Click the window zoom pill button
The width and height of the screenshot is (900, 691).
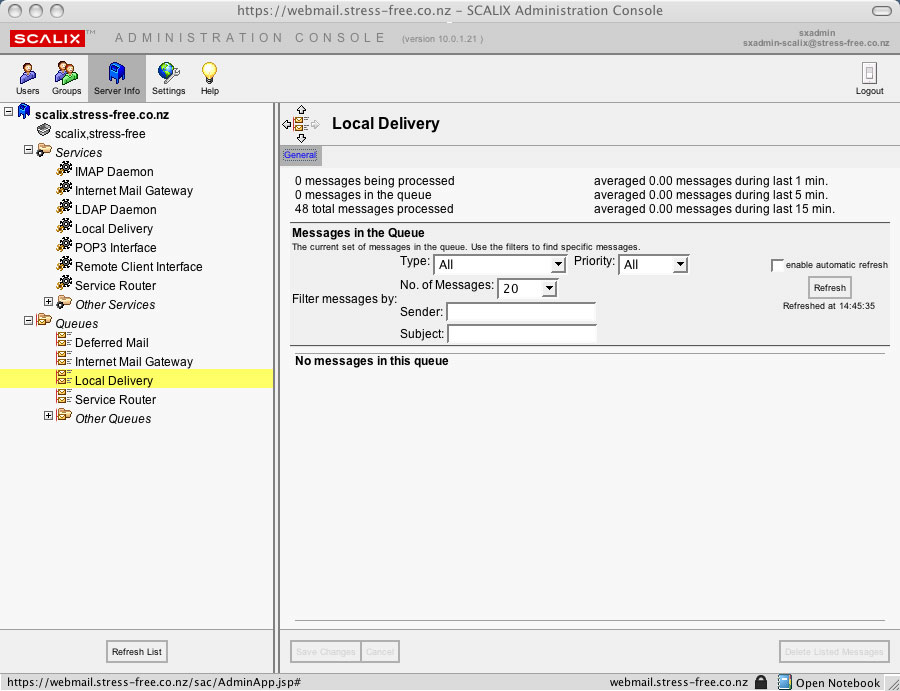pyautogui.click(x=882, y=11)
